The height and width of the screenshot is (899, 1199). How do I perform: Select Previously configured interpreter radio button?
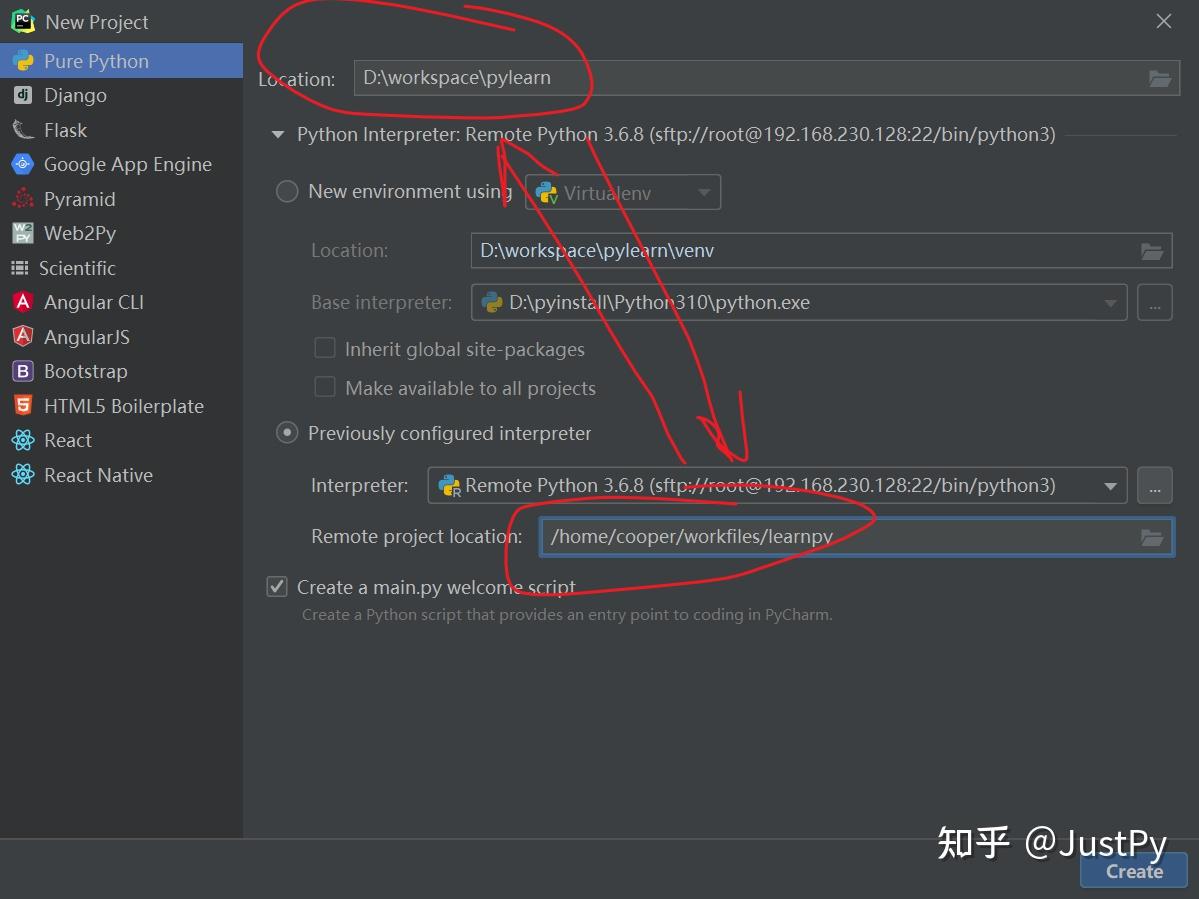point(287,432)
